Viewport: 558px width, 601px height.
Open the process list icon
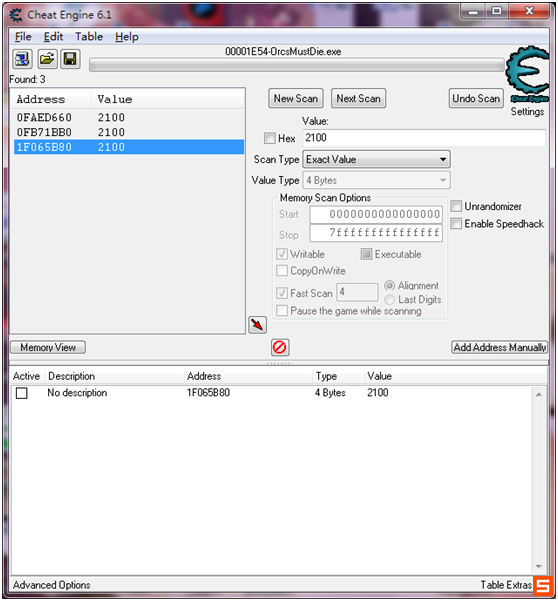pyautogui.click(x=22, y=59)
